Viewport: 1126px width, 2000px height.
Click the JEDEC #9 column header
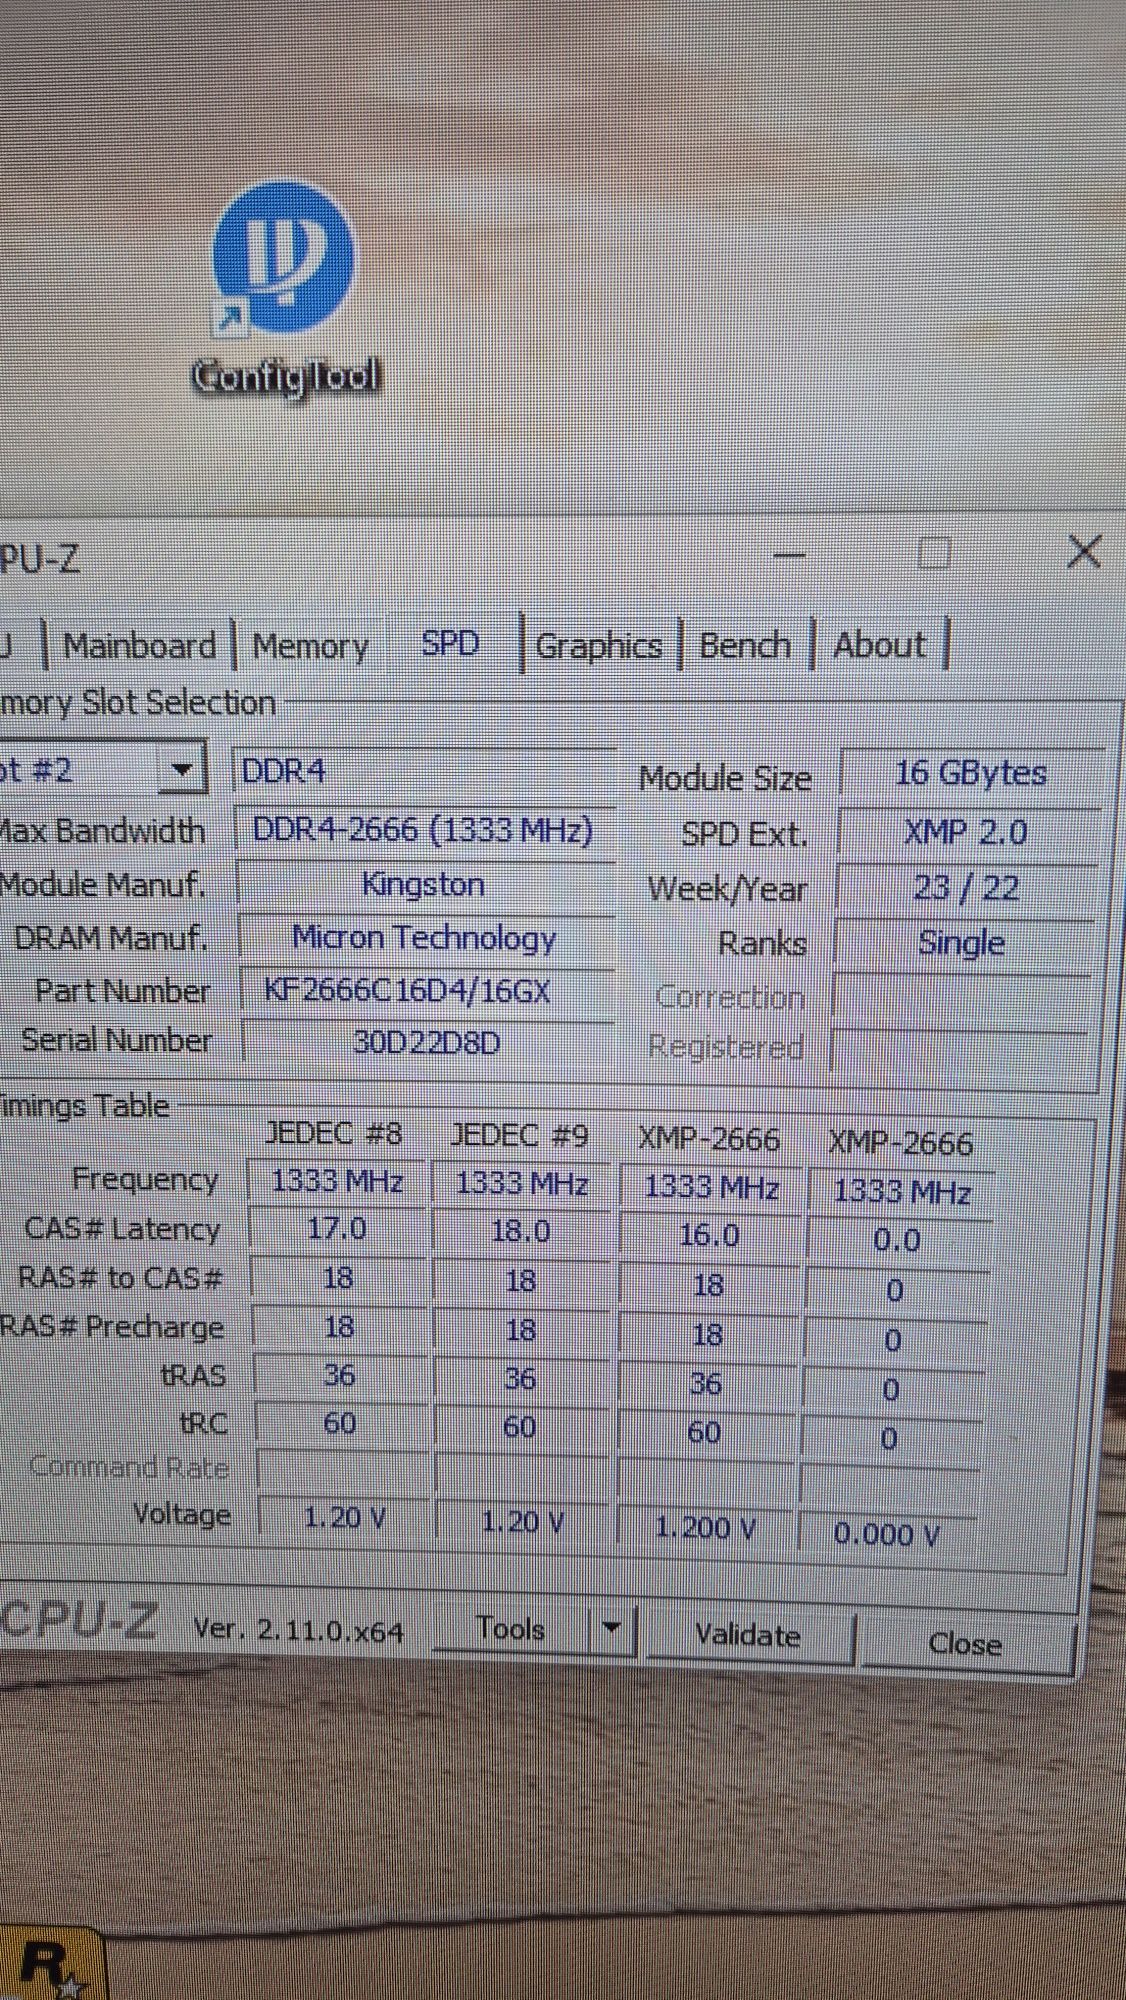(520, 1135)
